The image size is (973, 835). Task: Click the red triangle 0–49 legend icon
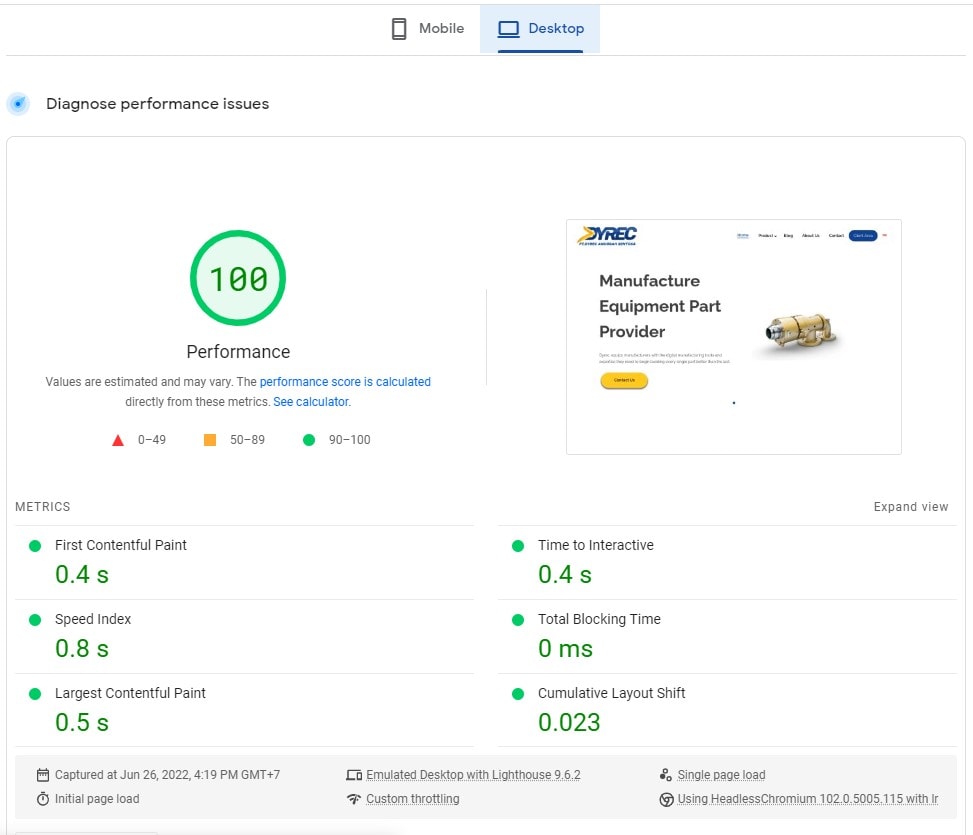[x=118, y=440]
